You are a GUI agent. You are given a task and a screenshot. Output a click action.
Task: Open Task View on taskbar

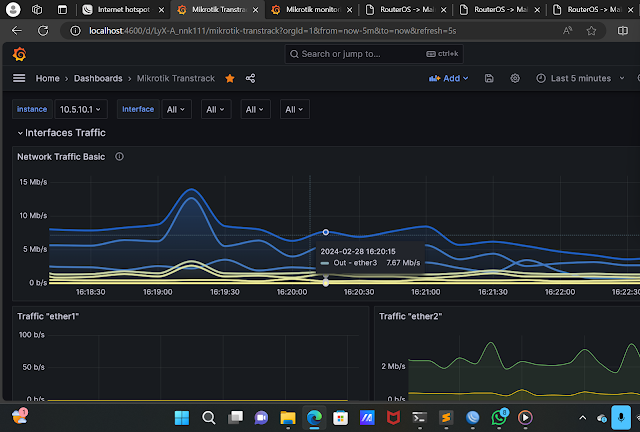pos(235,417)
